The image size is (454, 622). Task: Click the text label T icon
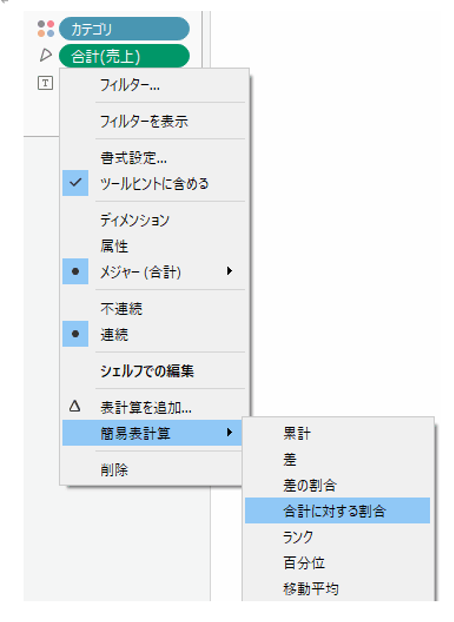coord(45,83)
